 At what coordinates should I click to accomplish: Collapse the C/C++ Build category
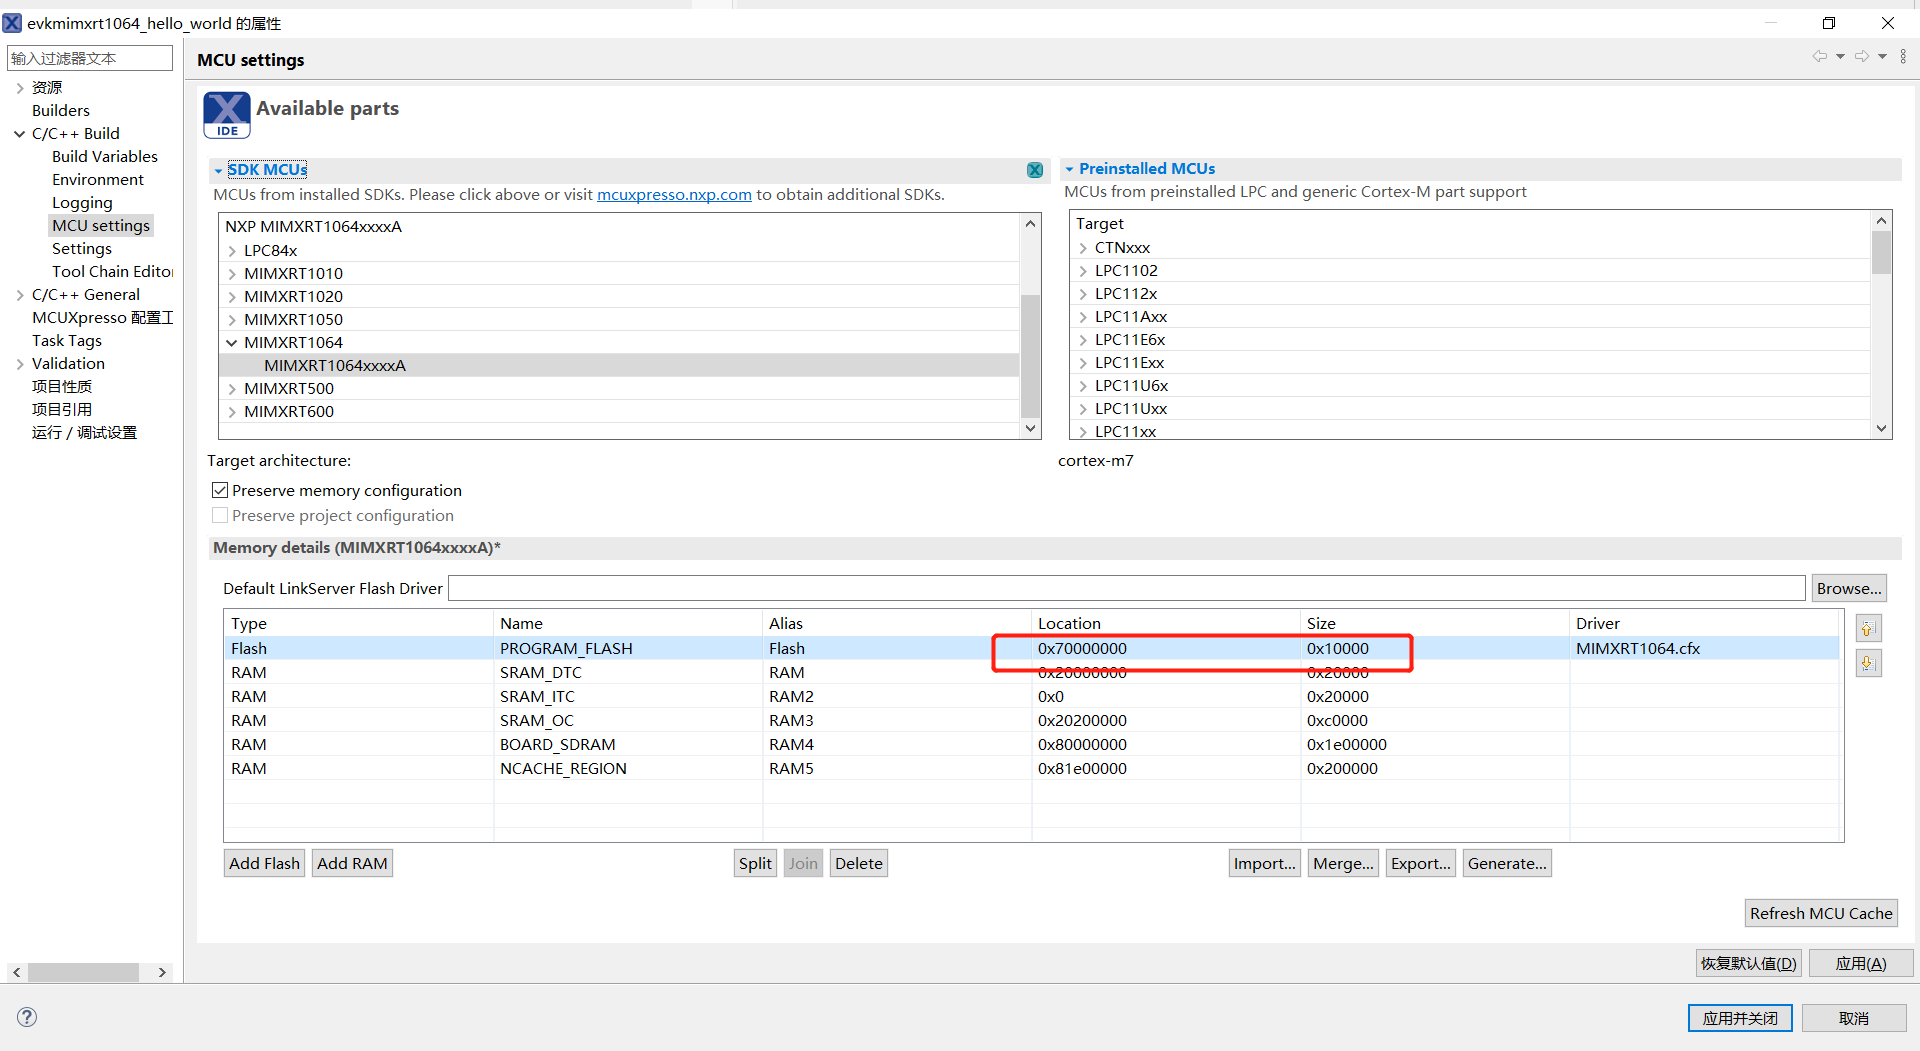(19, 134)
